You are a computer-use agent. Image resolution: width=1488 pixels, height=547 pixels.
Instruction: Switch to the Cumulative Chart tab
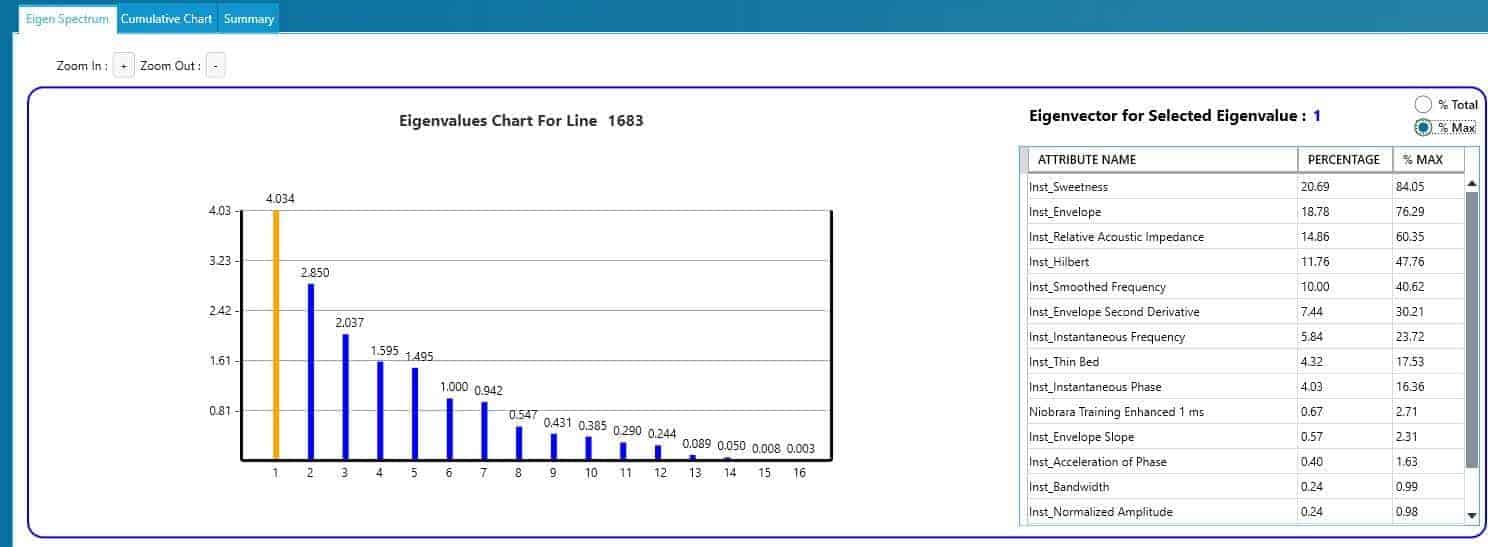pyautogui.click(x=167, y=19)
